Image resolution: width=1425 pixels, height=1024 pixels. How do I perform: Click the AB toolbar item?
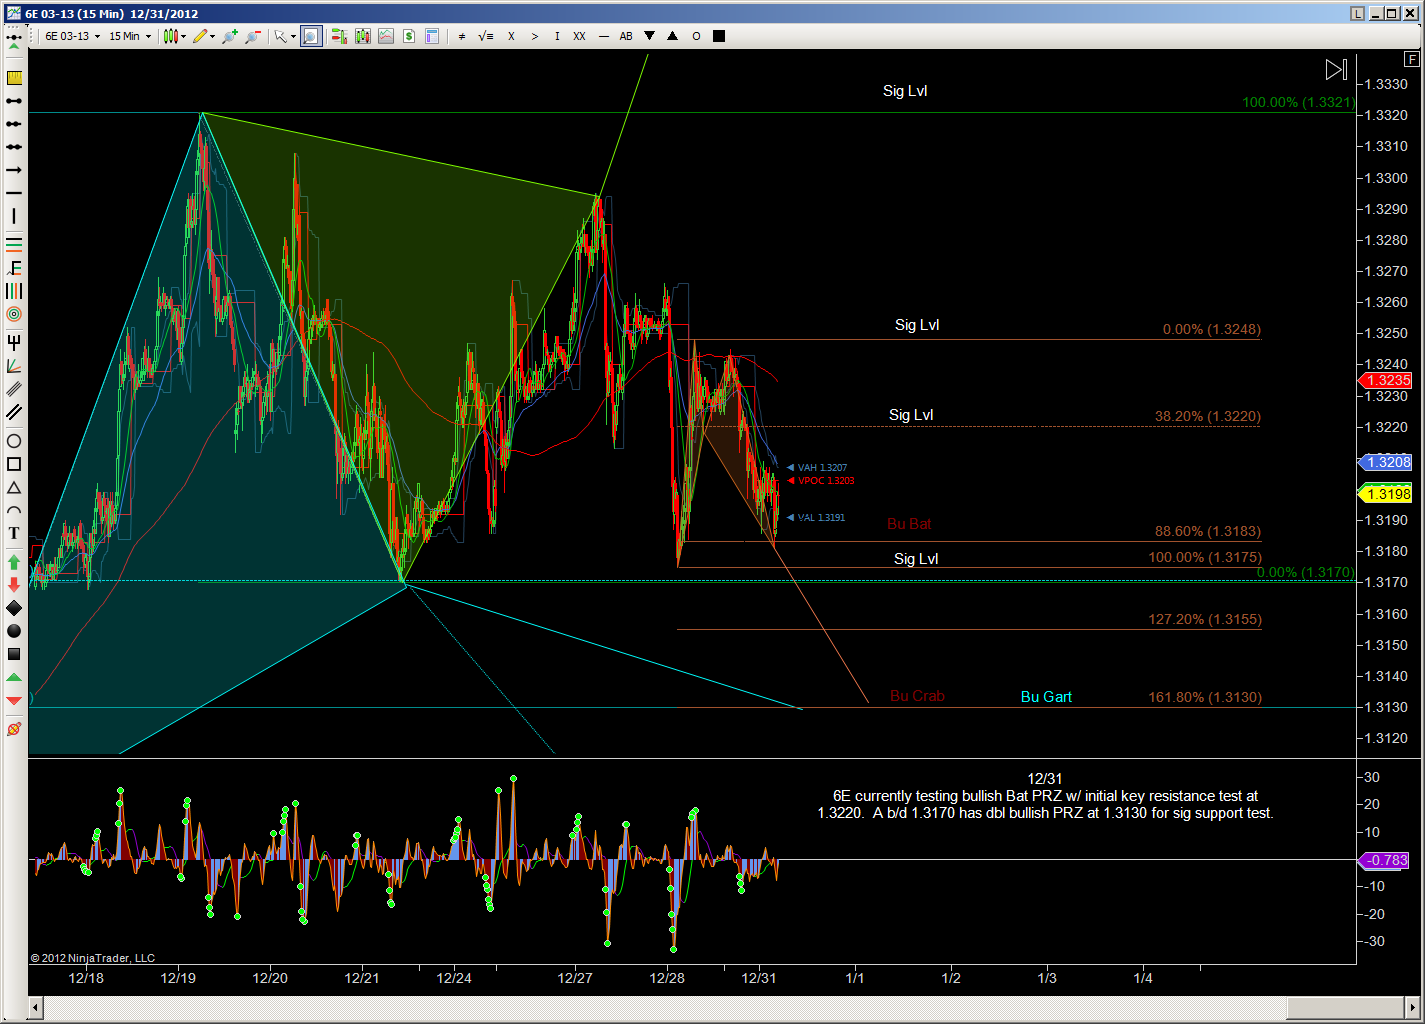(x=626, y=36)
